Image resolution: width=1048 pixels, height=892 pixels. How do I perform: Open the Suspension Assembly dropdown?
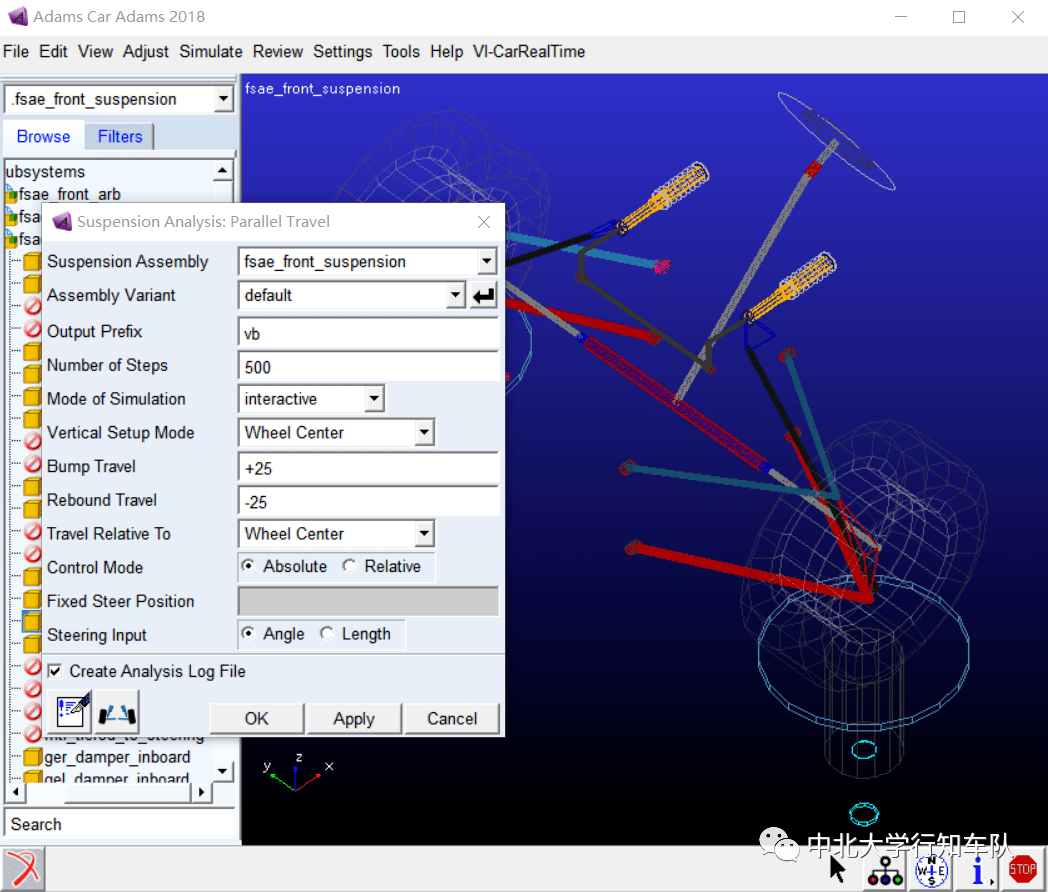pos(487,261)
